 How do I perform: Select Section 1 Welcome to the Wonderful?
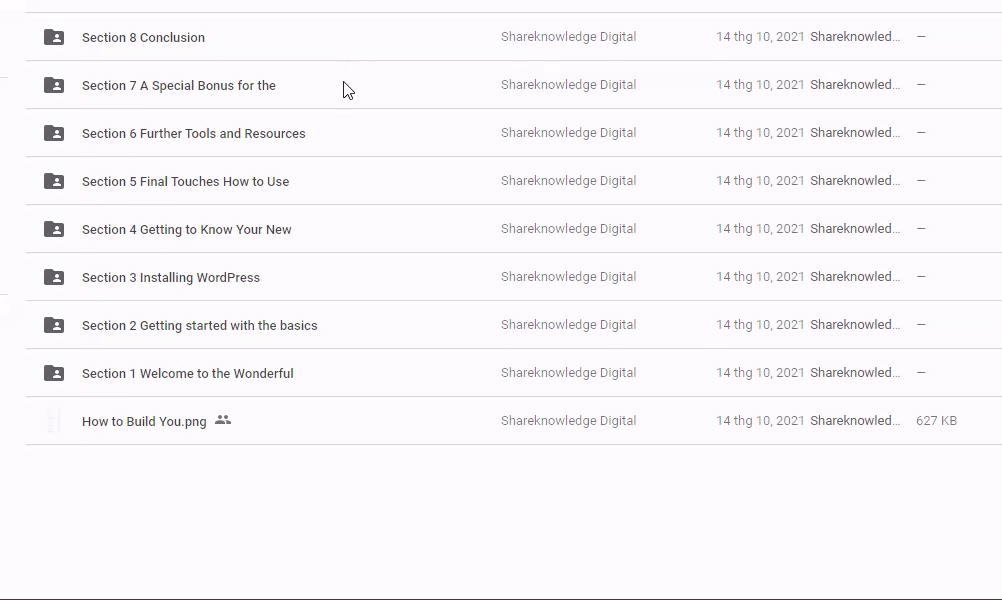[187, 374]
